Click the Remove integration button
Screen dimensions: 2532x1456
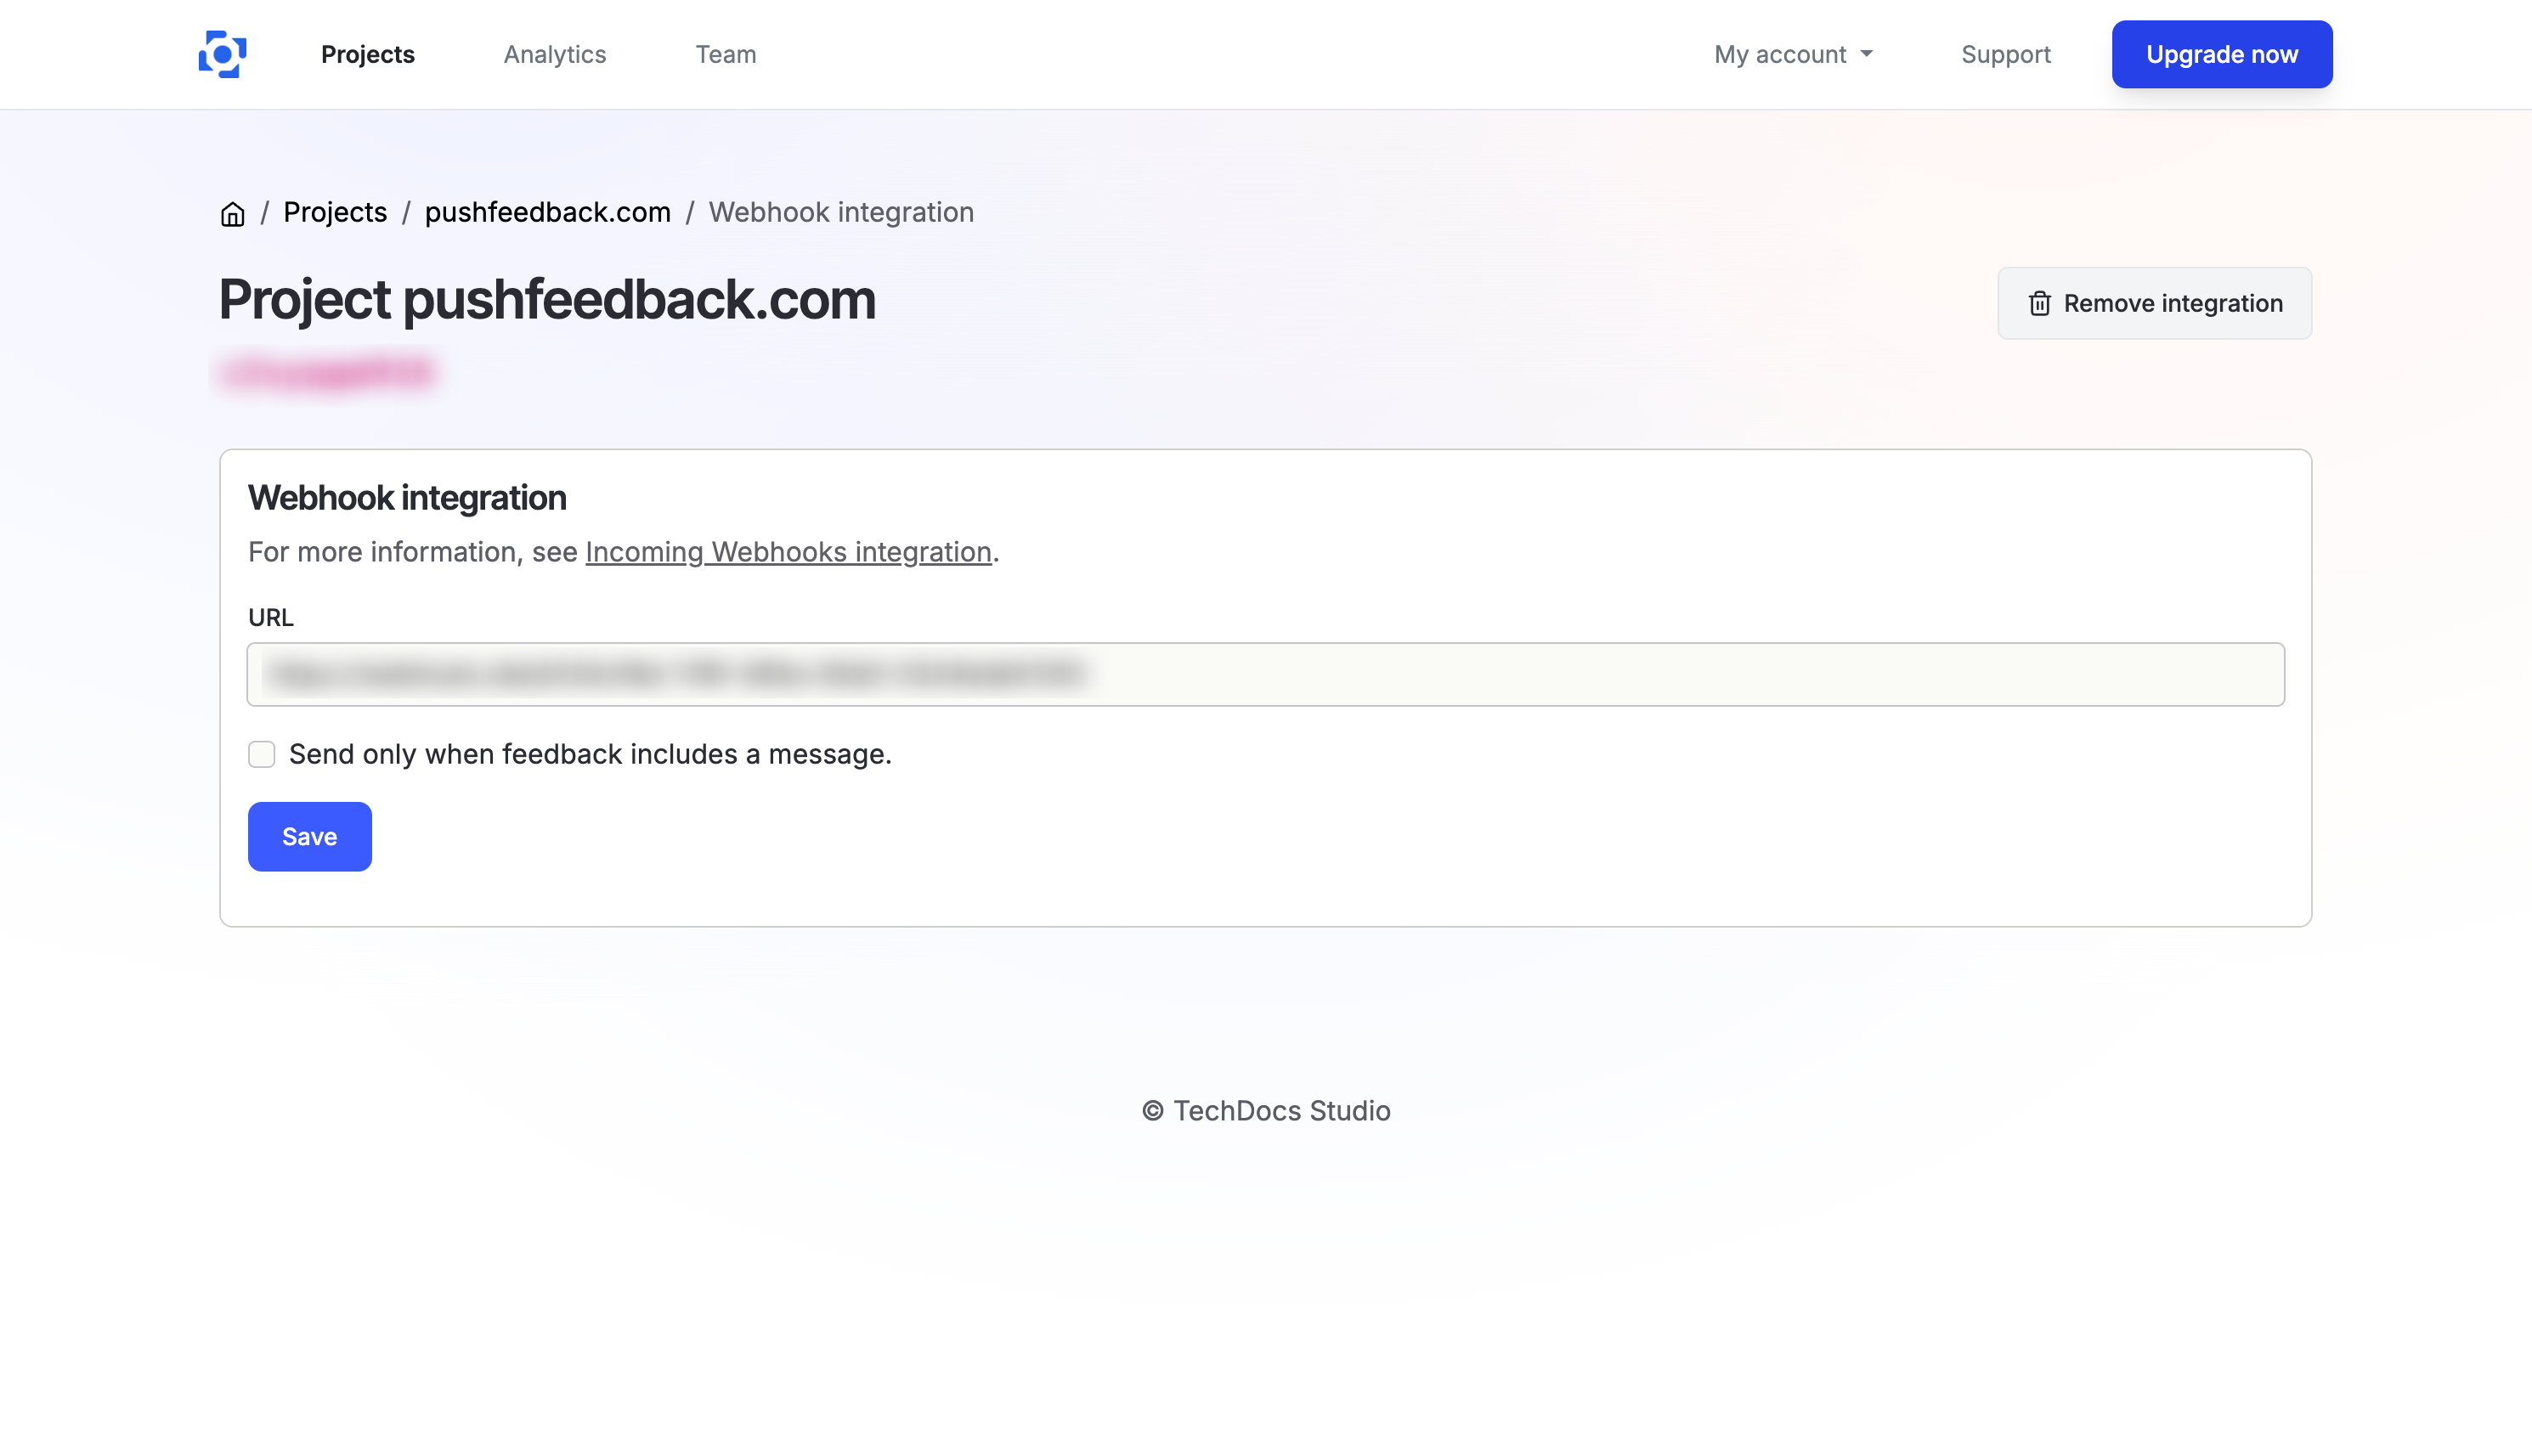pyautogui.click(x=2154, y=303)
